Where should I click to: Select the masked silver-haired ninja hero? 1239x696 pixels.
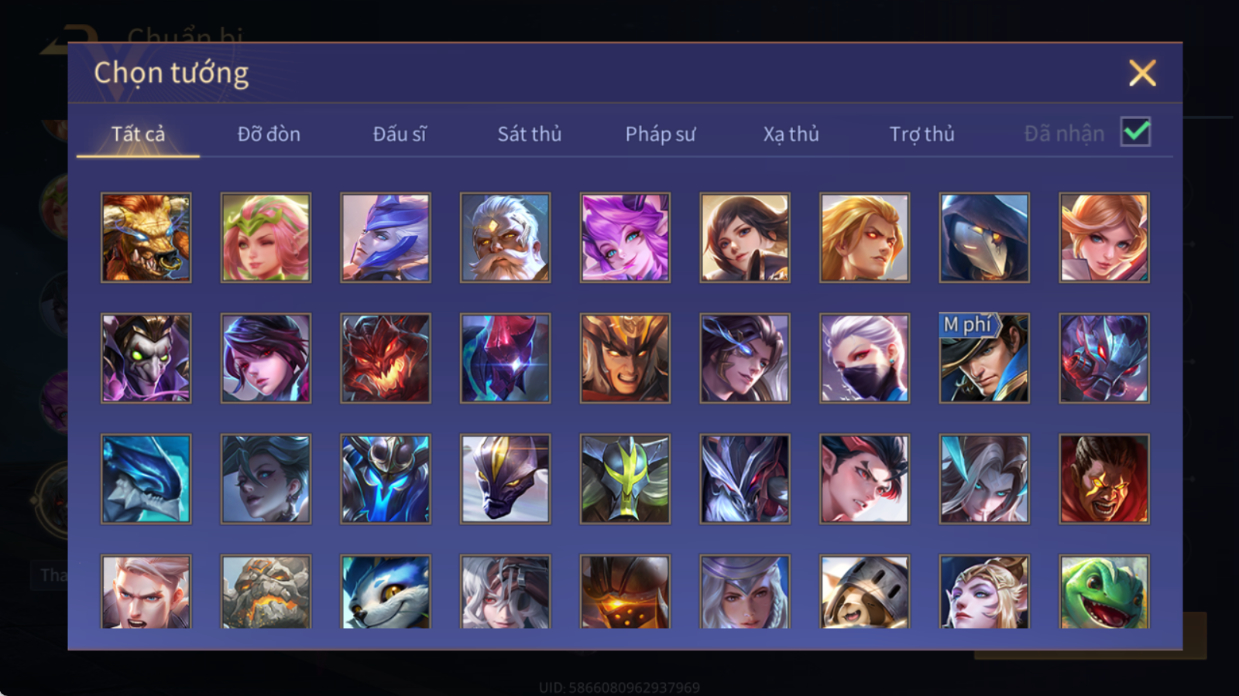(x=864, y=358)
